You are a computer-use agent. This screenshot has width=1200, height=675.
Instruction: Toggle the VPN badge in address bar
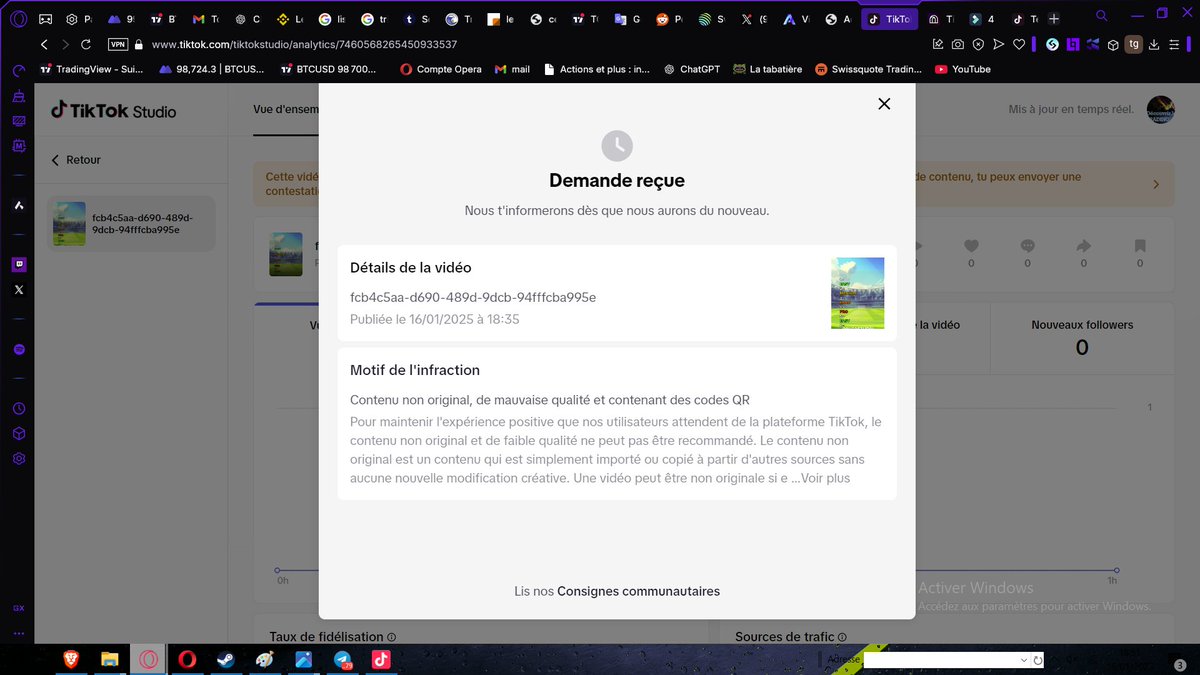pos(117,45)
